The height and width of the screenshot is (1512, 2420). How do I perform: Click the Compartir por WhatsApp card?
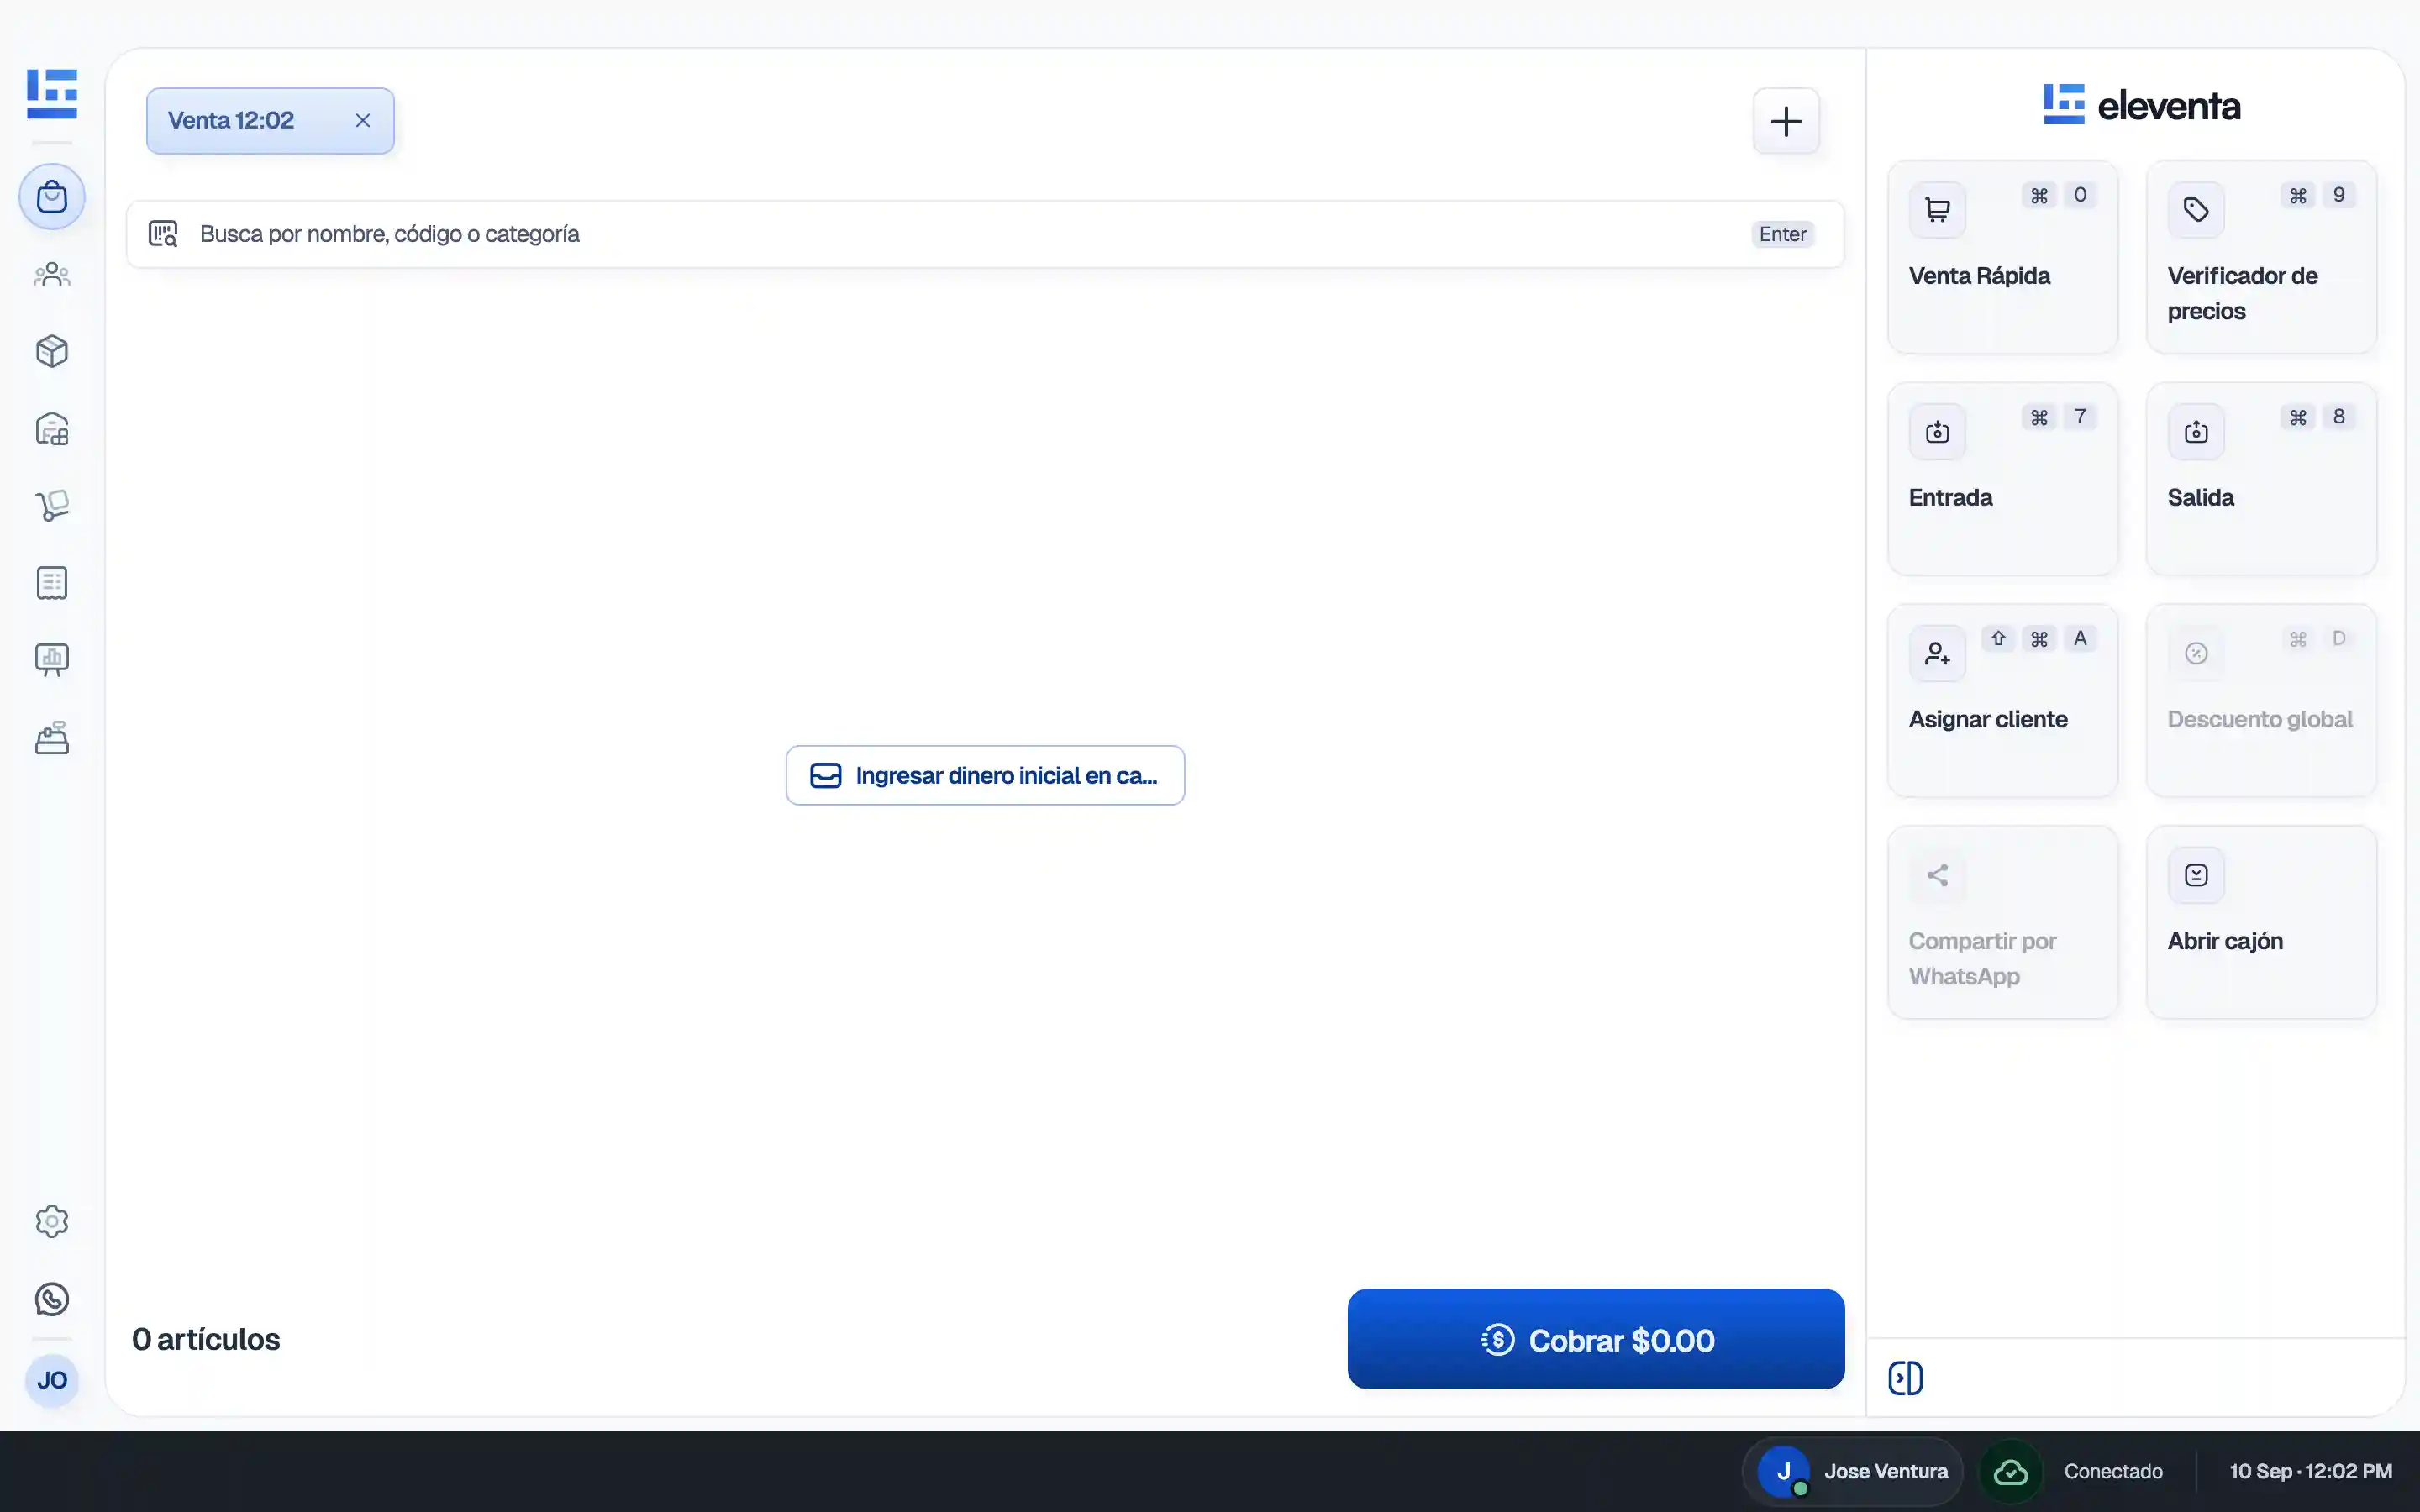pyautogui.click(x=2002, y=922)
